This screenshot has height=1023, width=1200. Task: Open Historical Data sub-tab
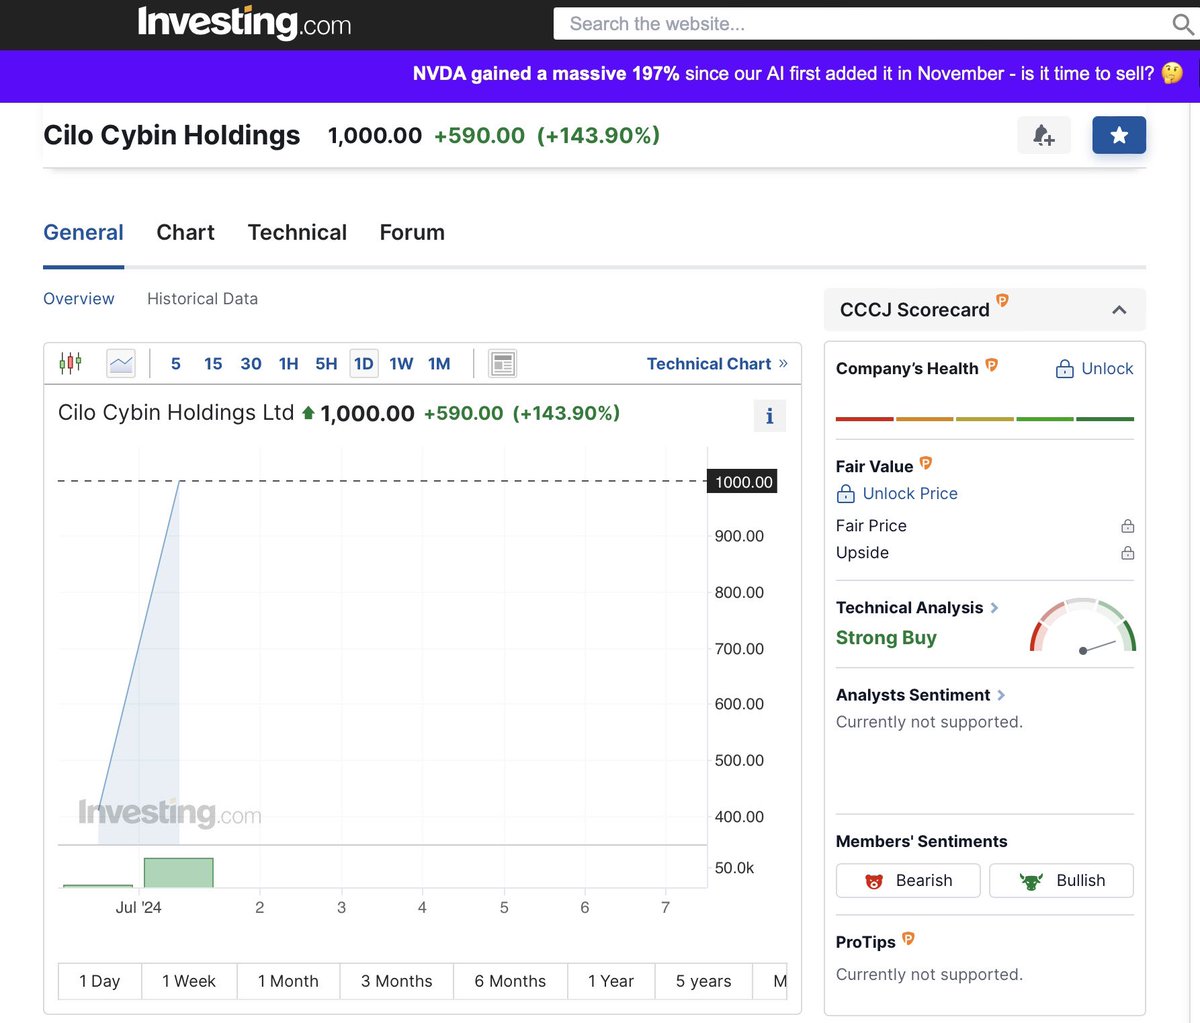click(x=202, y=299)
